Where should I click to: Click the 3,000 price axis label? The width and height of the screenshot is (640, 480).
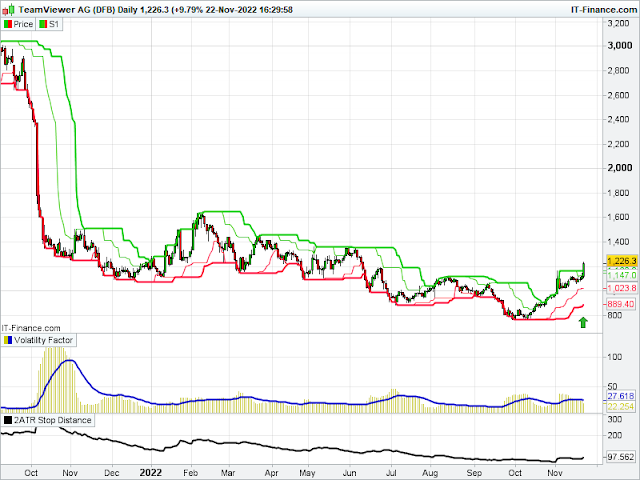click(x=620, y=45)
